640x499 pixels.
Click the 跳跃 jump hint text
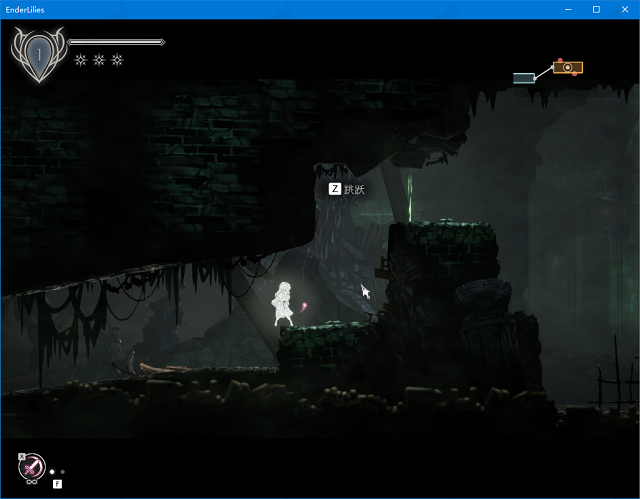click(x=354, y=189)
